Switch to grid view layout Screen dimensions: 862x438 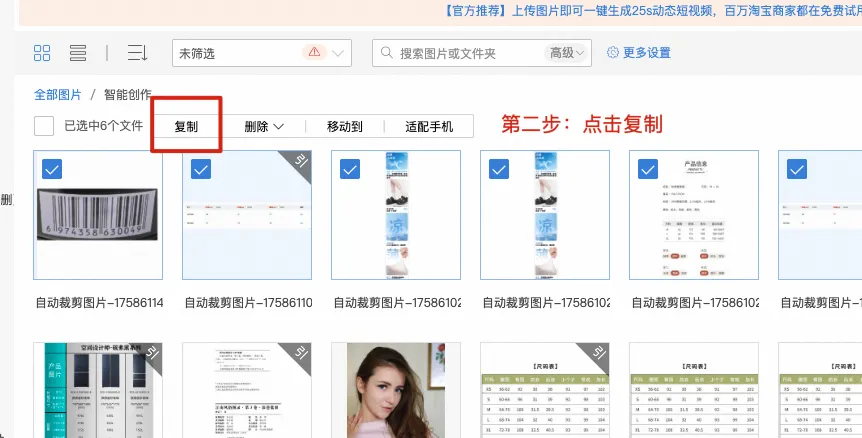[42, 53]
